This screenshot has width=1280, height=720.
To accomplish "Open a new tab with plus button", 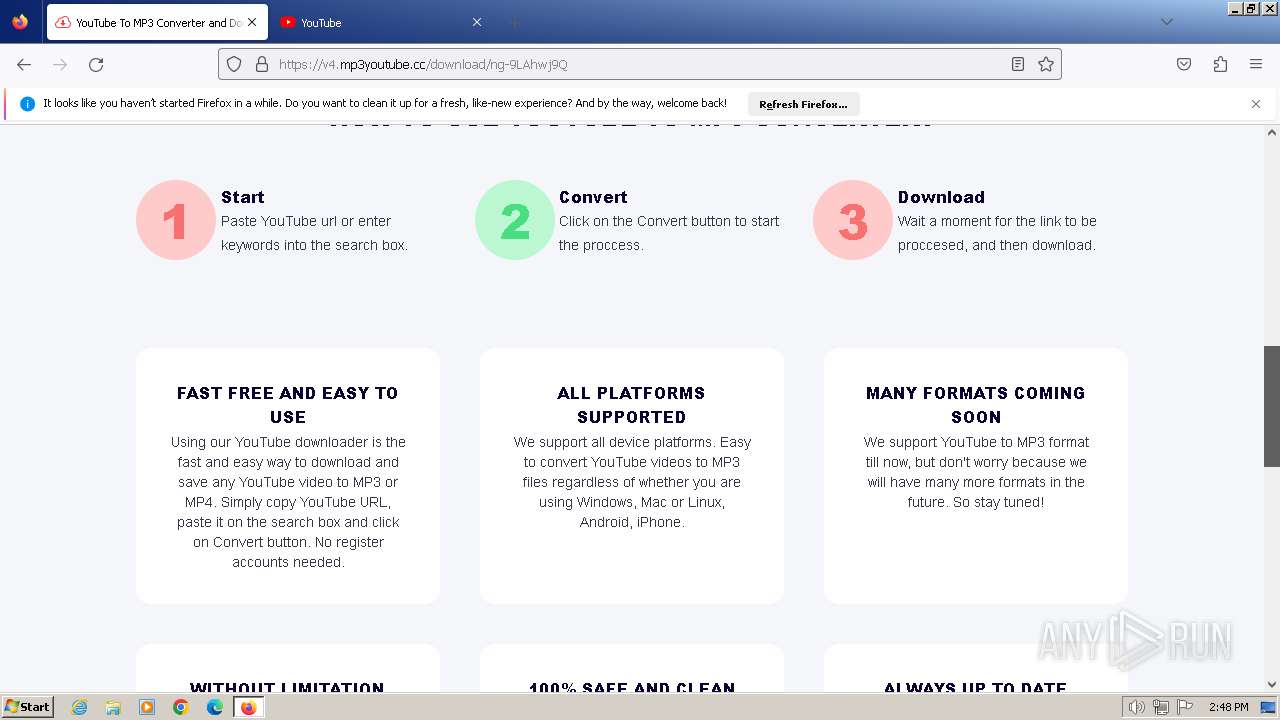I will coord(514,22).
